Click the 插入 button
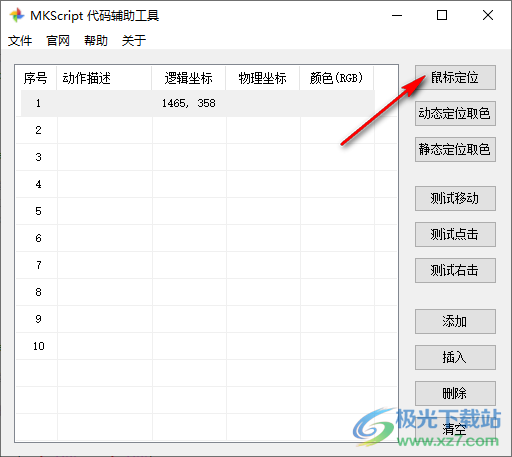 click(455, 357)
